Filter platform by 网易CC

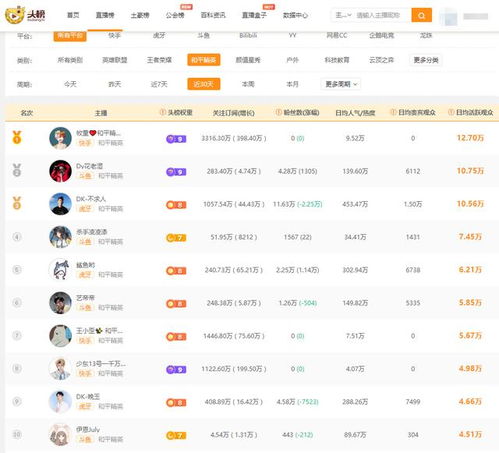pyautogui.click(x=337, y=35)
